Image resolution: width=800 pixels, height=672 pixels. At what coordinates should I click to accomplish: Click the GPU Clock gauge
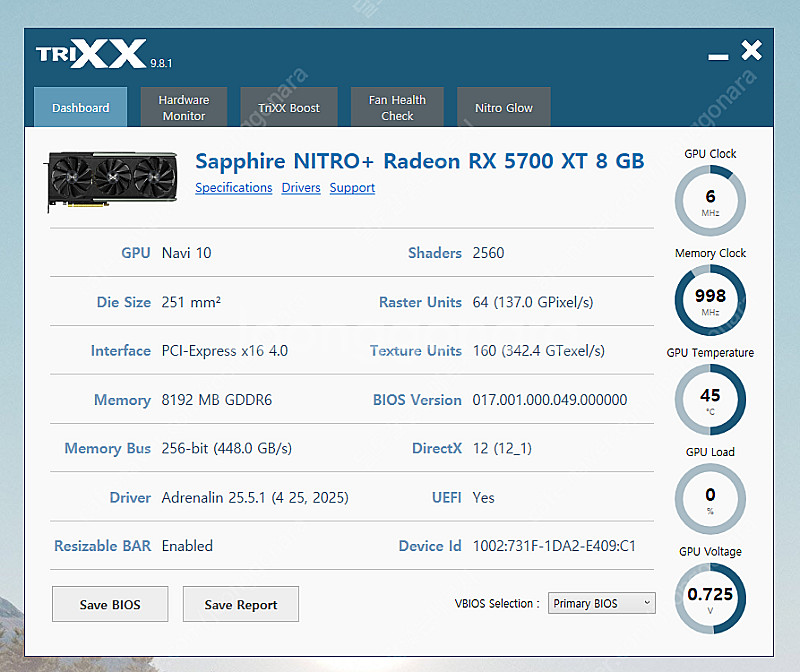pos(710,201)
